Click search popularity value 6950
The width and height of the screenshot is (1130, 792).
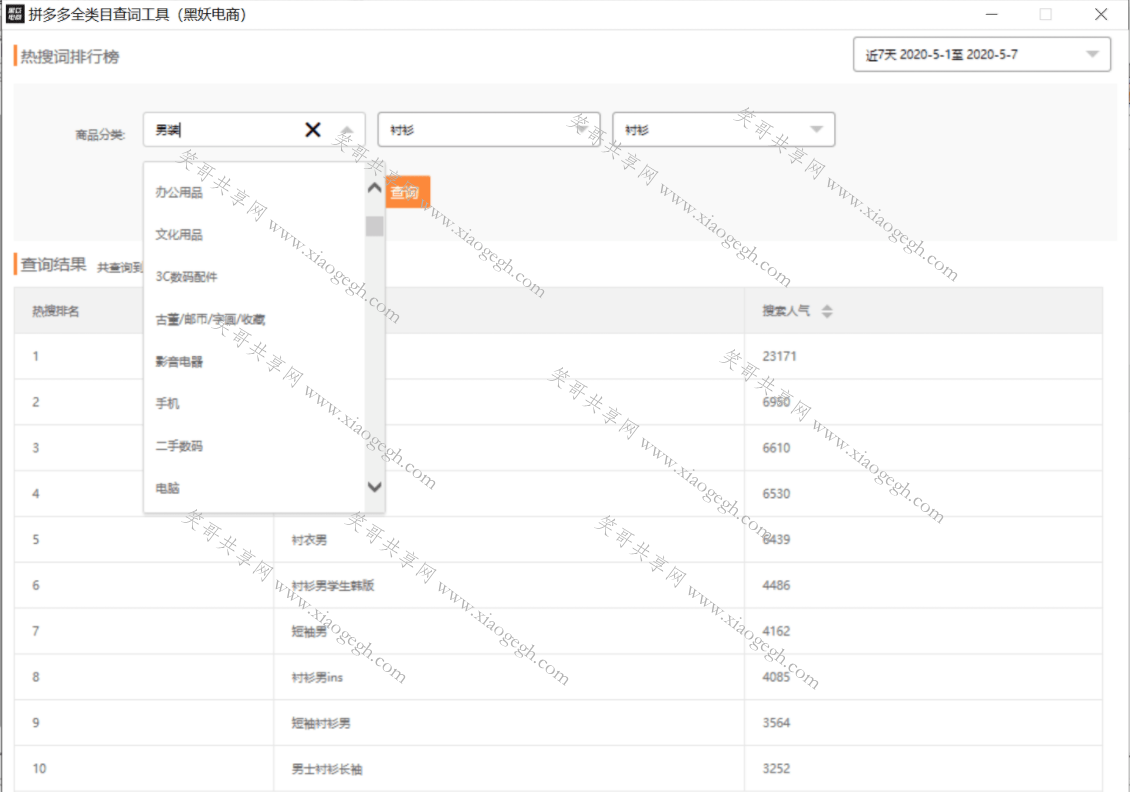pos(777,402)
